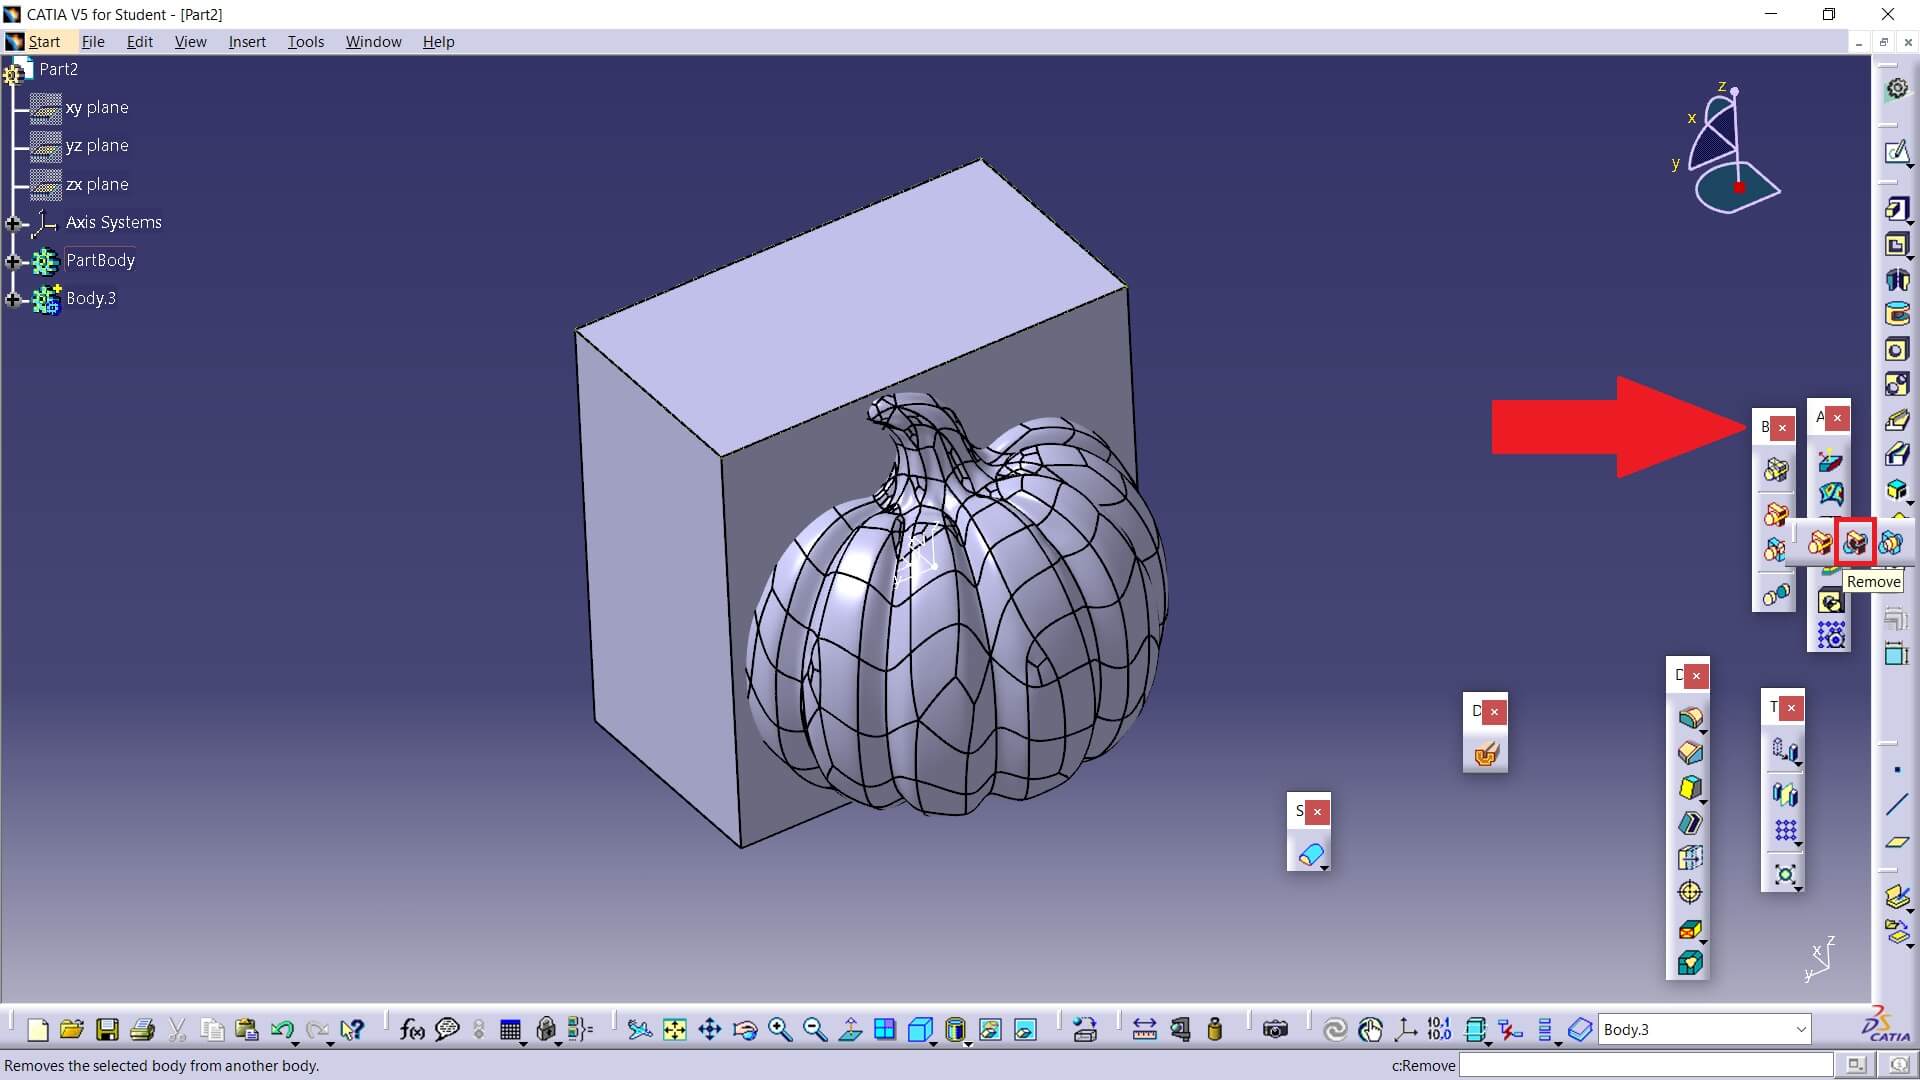Close the Boolean Operations floating toolbar

tap(1782, 428)
